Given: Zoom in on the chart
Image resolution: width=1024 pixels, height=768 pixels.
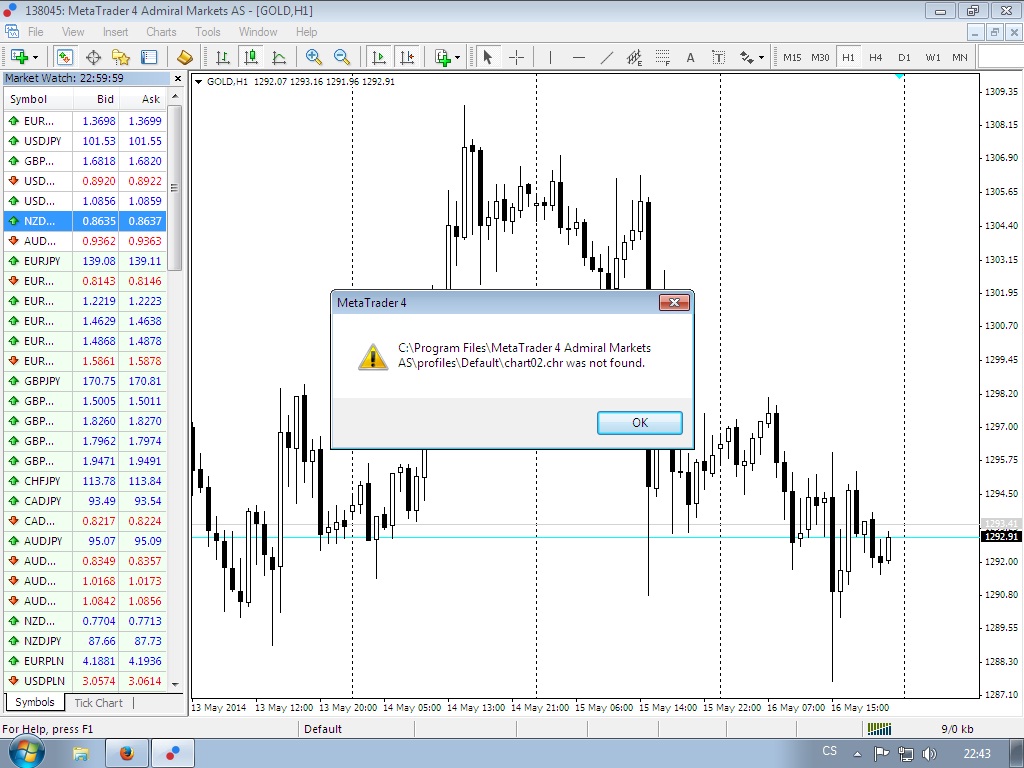Looking at the screenshot, I should pyautogui.click(x=313, y=57).
